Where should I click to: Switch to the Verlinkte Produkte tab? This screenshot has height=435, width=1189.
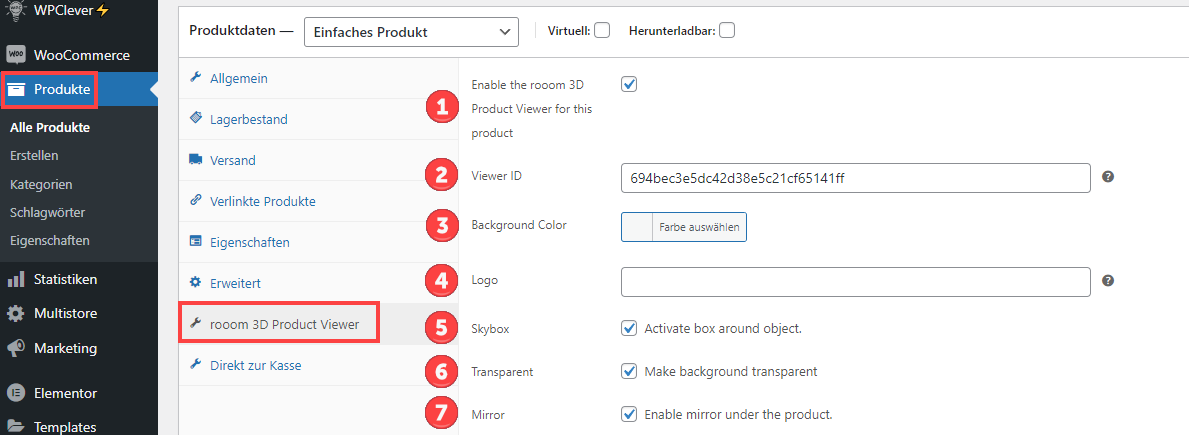click(262, 201)
